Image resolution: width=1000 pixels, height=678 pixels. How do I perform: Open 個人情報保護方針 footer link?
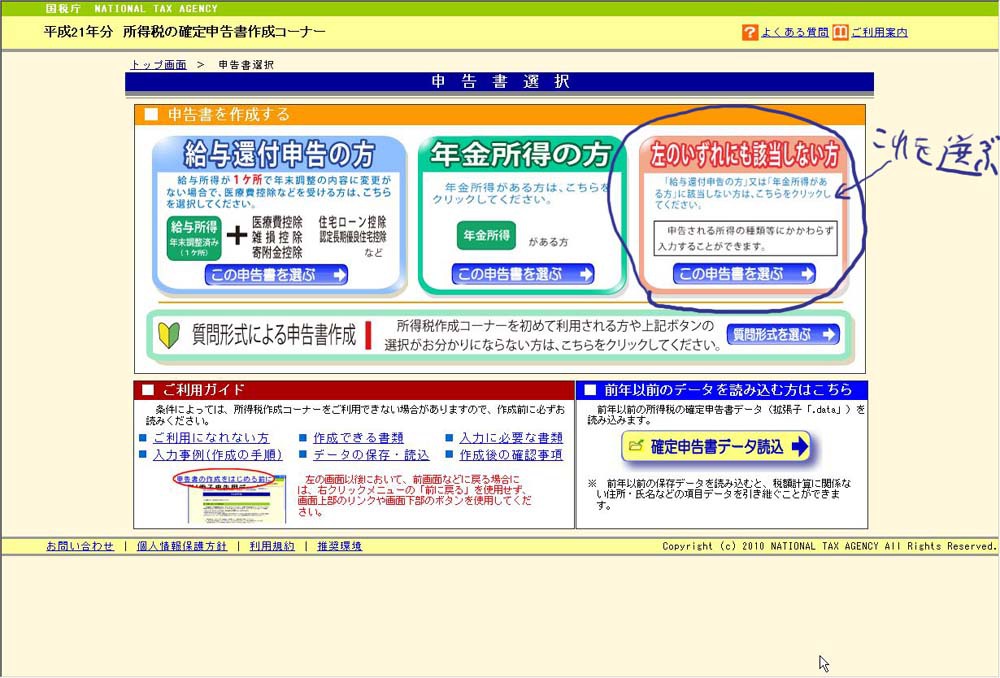click(181, 546)
